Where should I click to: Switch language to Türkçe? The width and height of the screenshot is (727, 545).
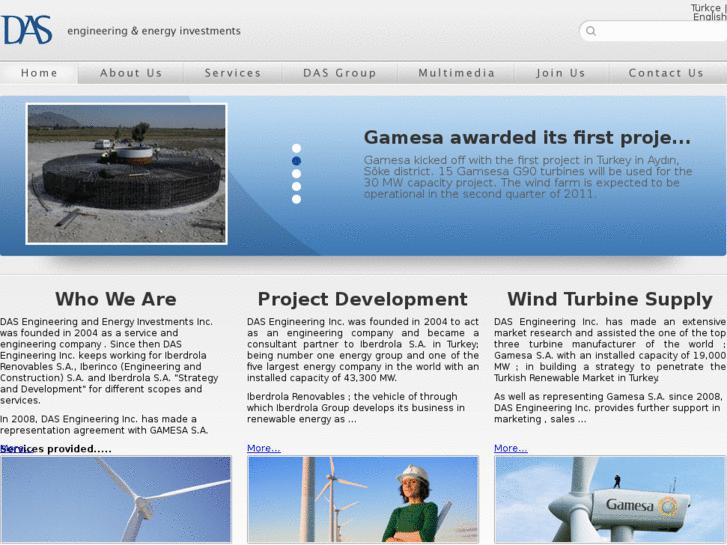(x=706, y=7)
